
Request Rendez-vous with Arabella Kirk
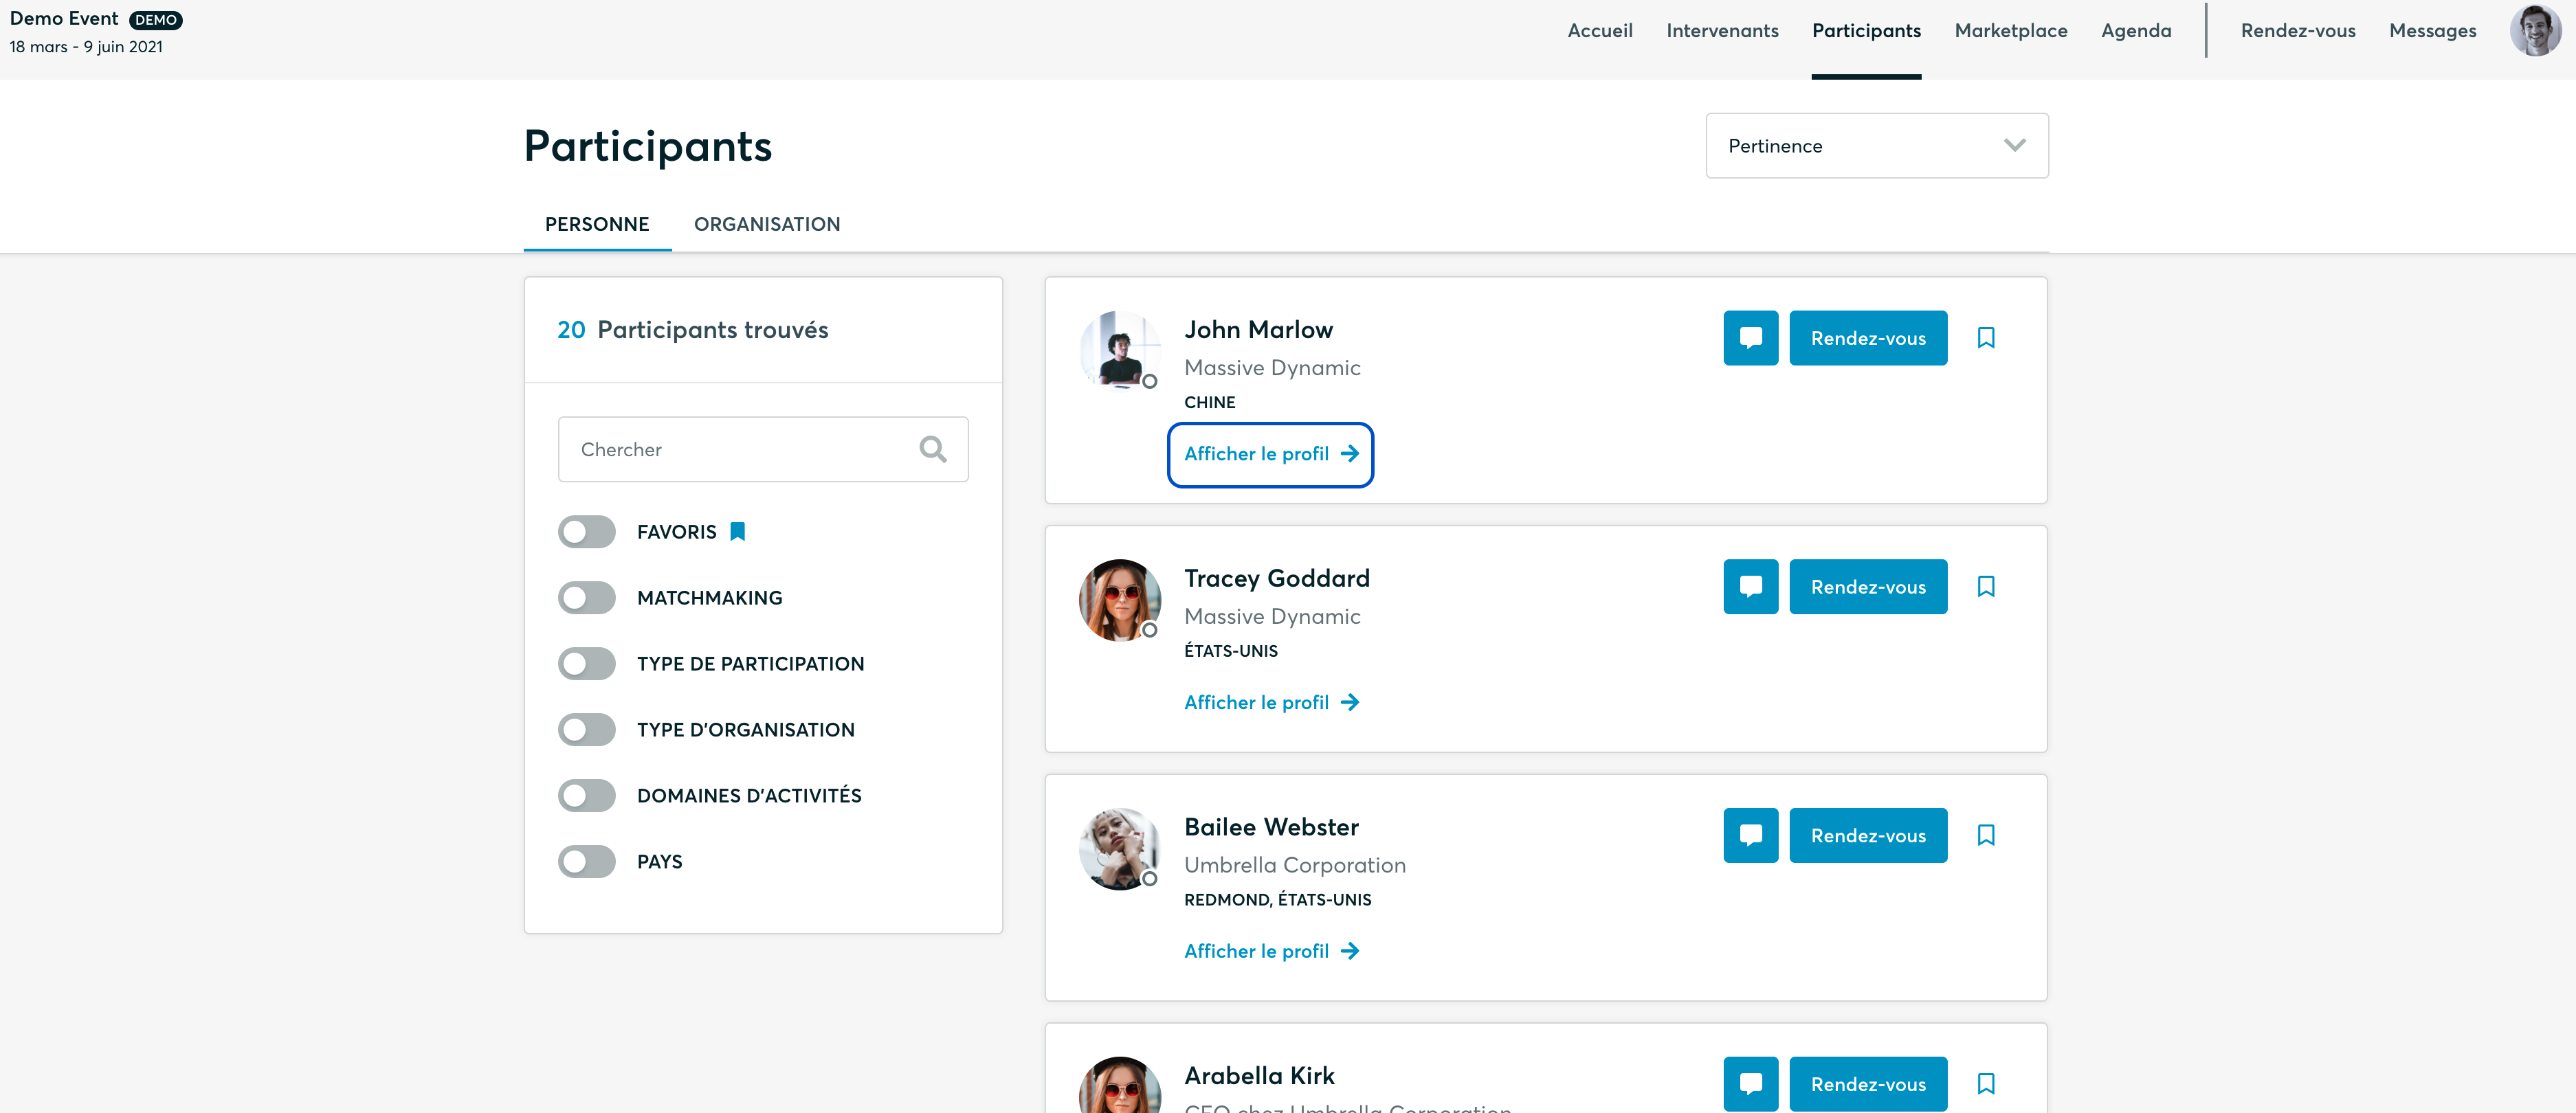(x=1868, y=1084)
